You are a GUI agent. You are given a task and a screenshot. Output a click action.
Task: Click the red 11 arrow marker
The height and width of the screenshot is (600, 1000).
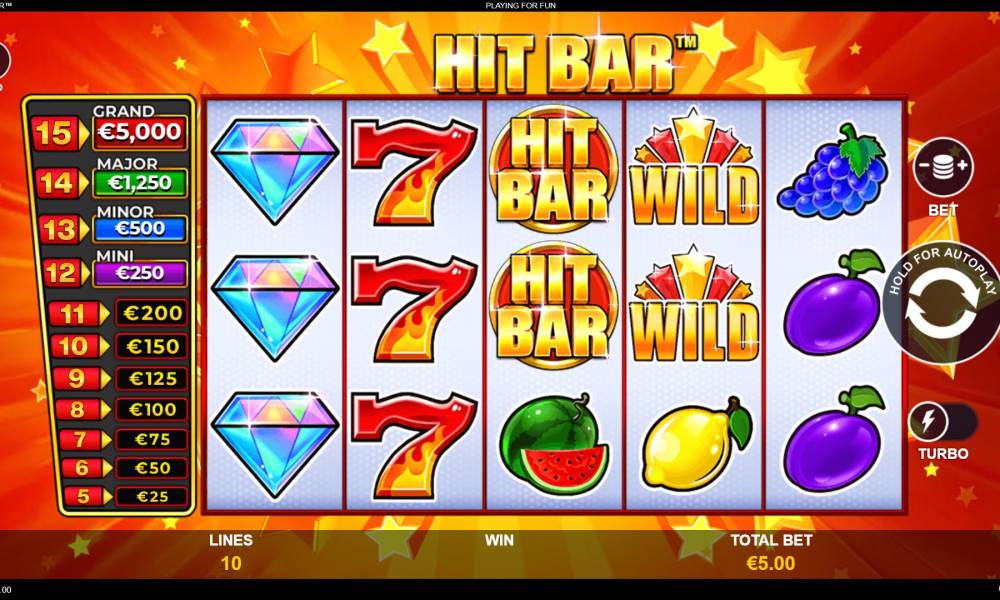78,314
